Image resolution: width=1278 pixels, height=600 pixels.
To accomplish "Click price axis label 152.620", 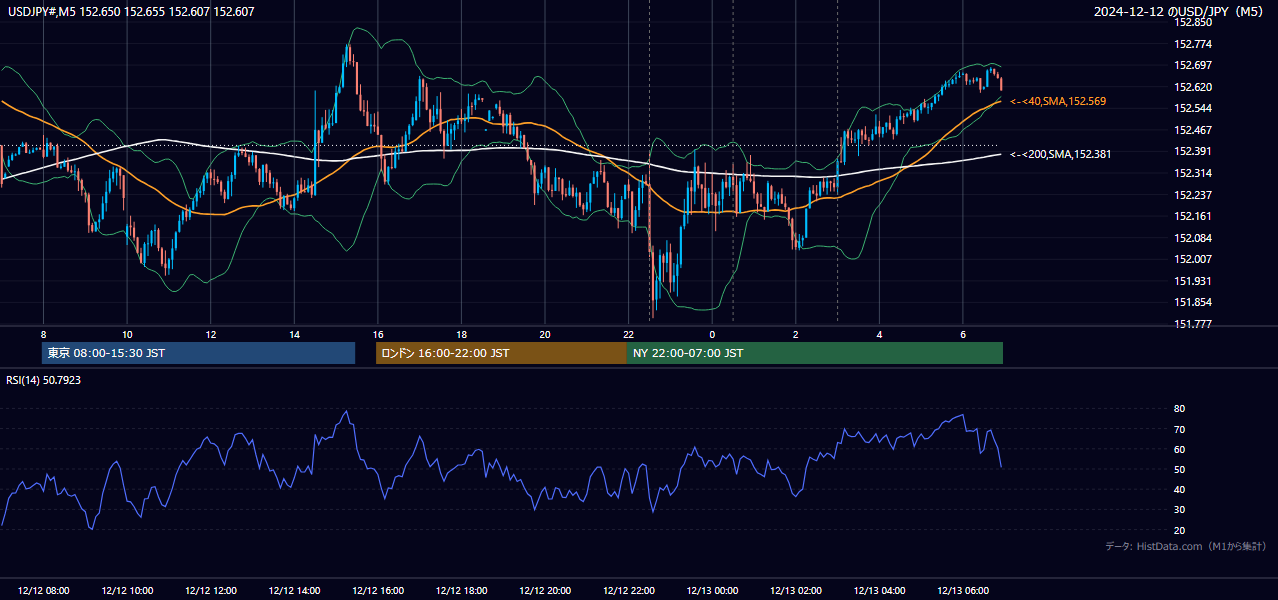I will tap(1193, 87).
